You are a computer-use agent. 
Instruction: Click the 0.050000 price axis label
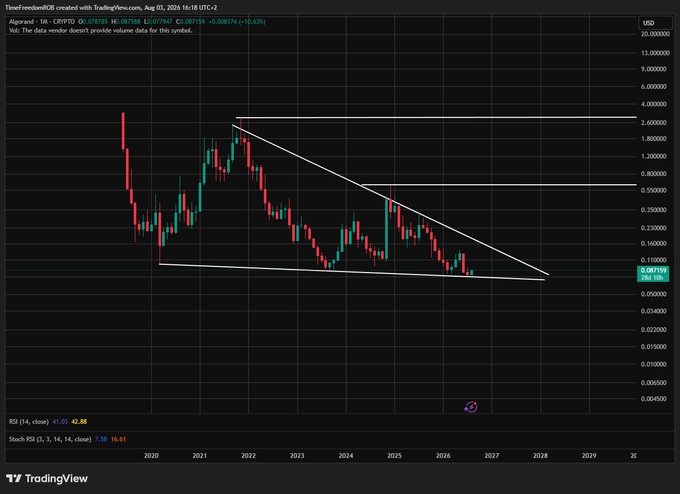coord(655,294)
